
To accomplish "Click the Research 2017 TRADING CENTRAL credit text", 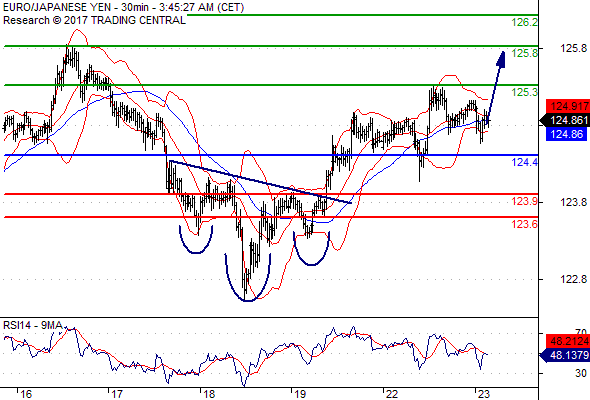I will coord(94,20).
